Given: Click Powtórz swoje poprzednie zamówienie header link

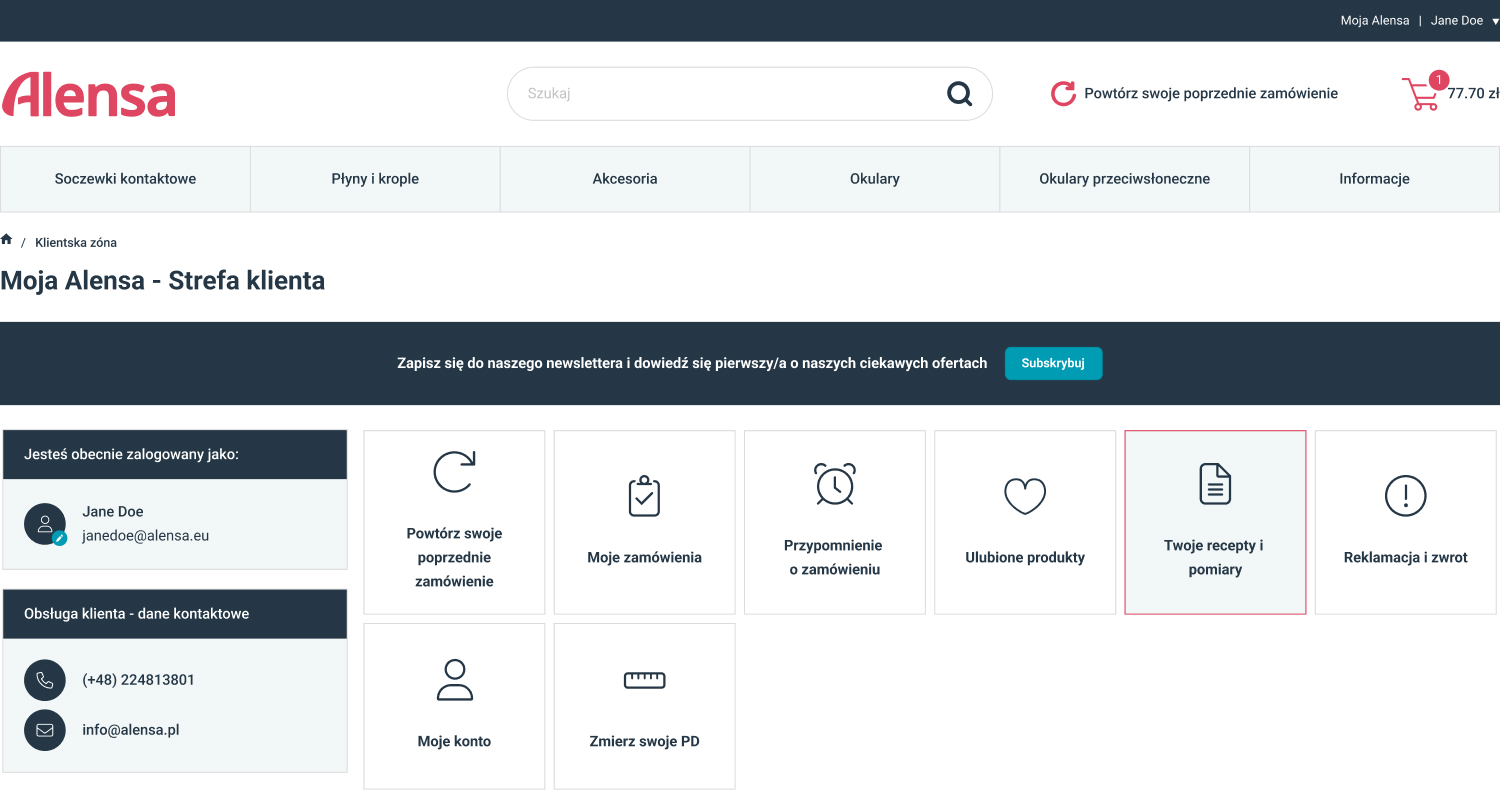Looking at the screenshot, I should point(1211,94).
